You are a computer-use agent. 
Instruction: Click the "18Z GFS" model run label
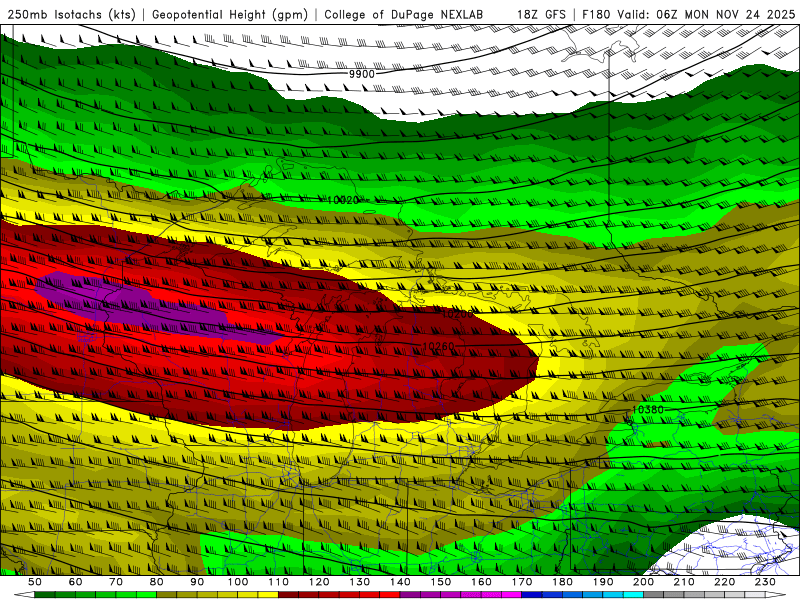(x=541, y=14)
